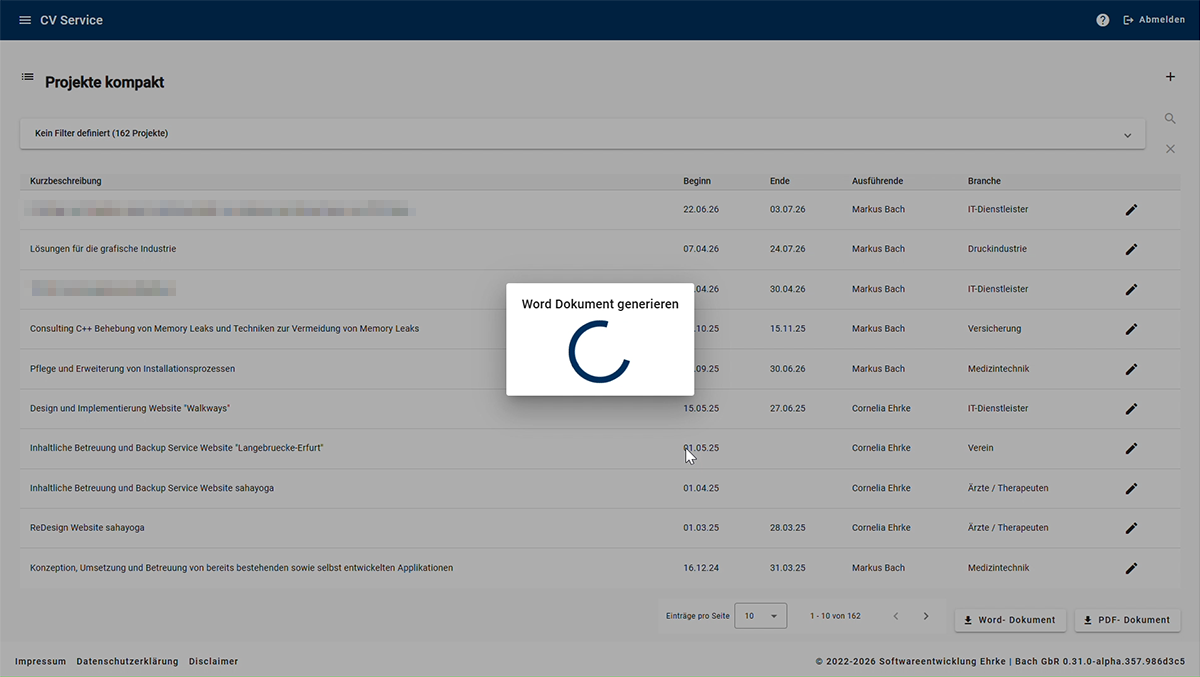Click the list icon beside Projekte kompakt

tap(28, 77)
